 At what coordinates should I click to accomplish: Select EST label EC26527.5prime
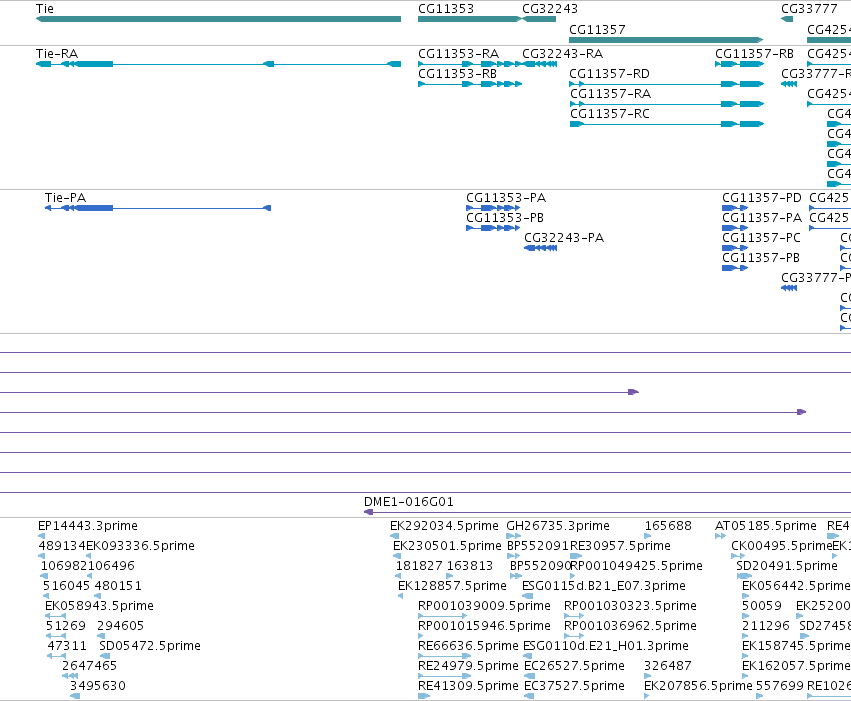pyautogui.click(x=574, y=666)
